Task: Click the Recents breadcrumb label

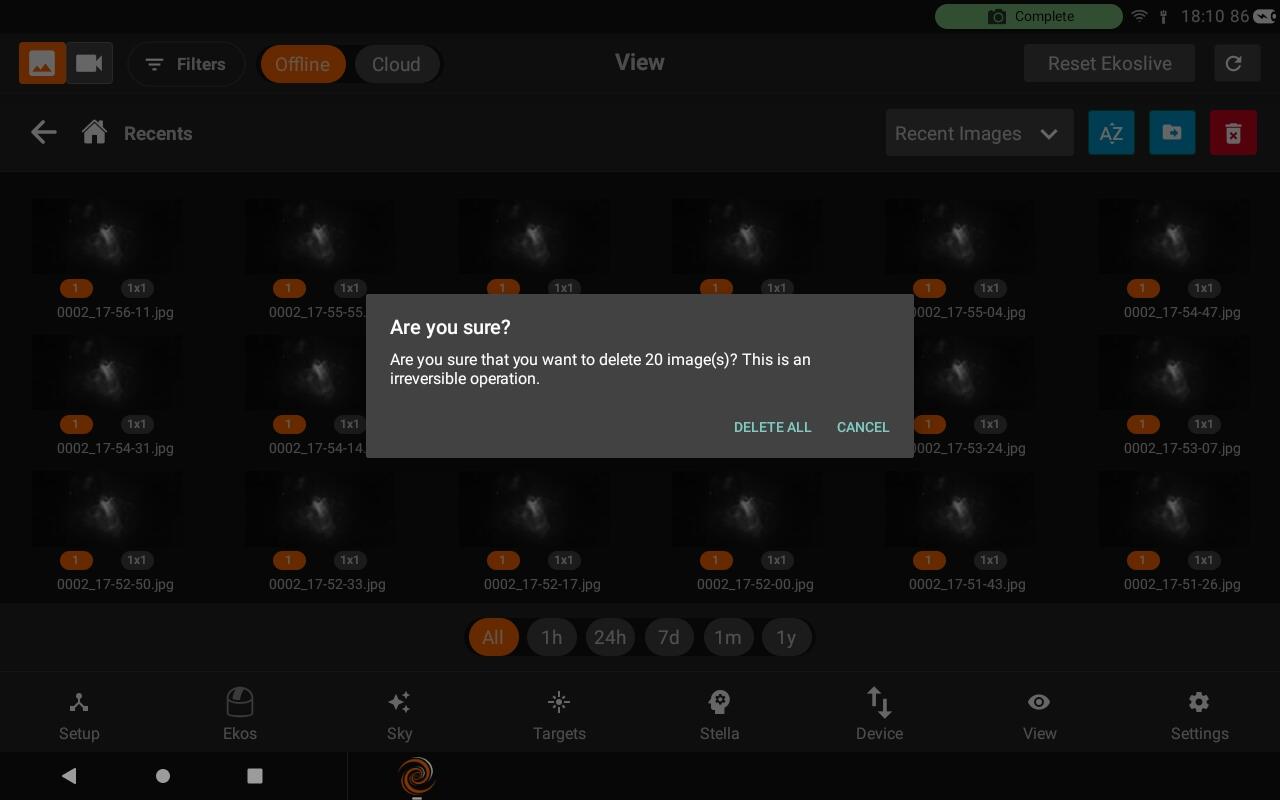Action: (x=158, y=133)
